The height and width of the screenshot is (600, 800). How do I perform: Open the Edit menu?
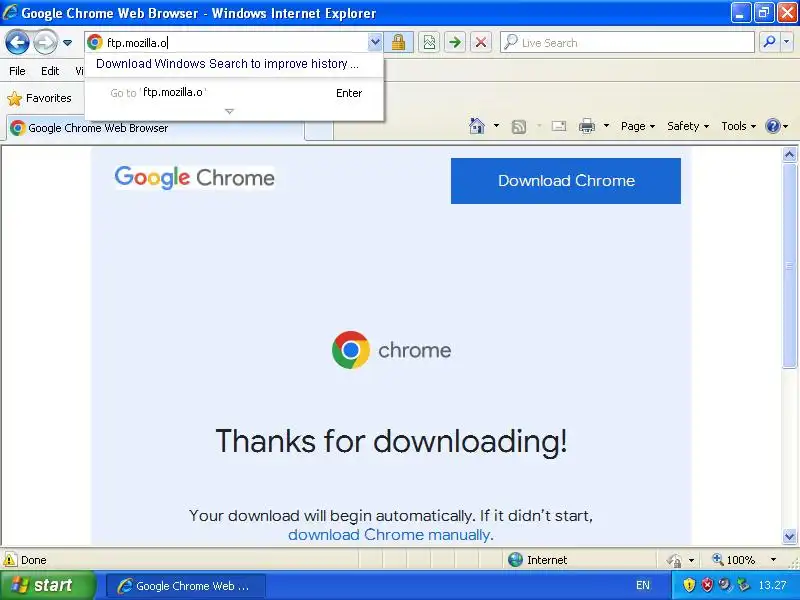click(x=50, y=71)
